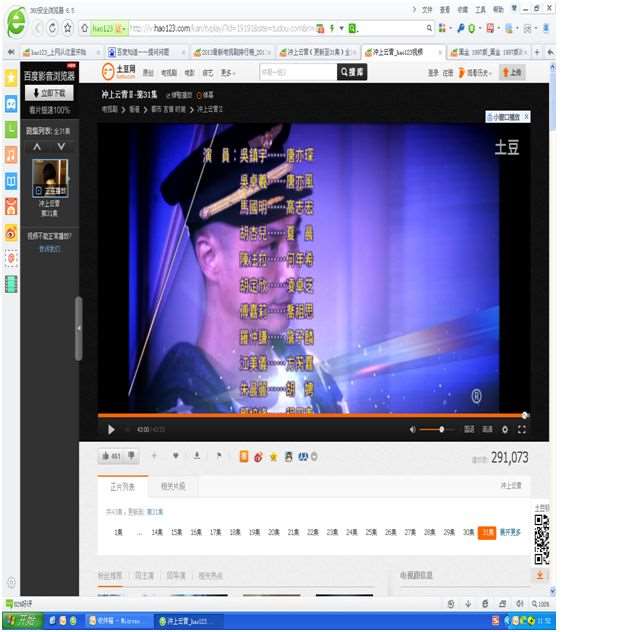Open episode 30集 link
This screenshot has height=632, width=640.
click(469, 532)
